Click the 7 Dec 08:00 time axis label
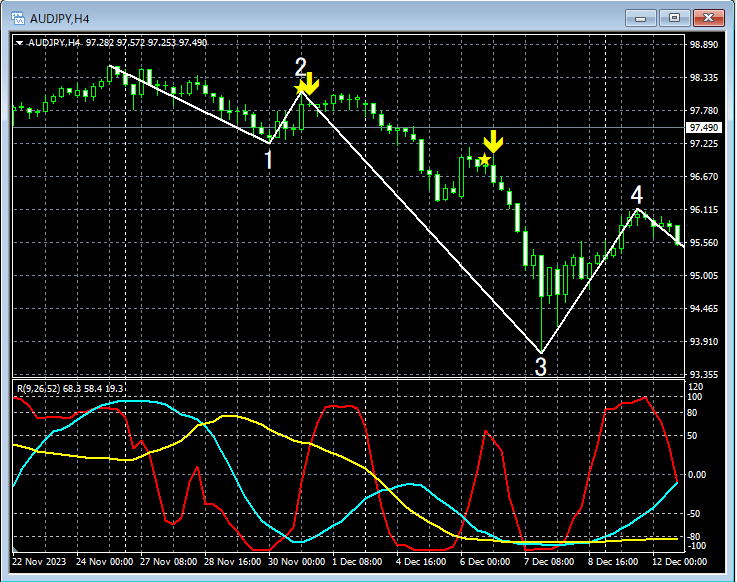Viewport: 737px width, 582px height. click(x=549, y=562)
